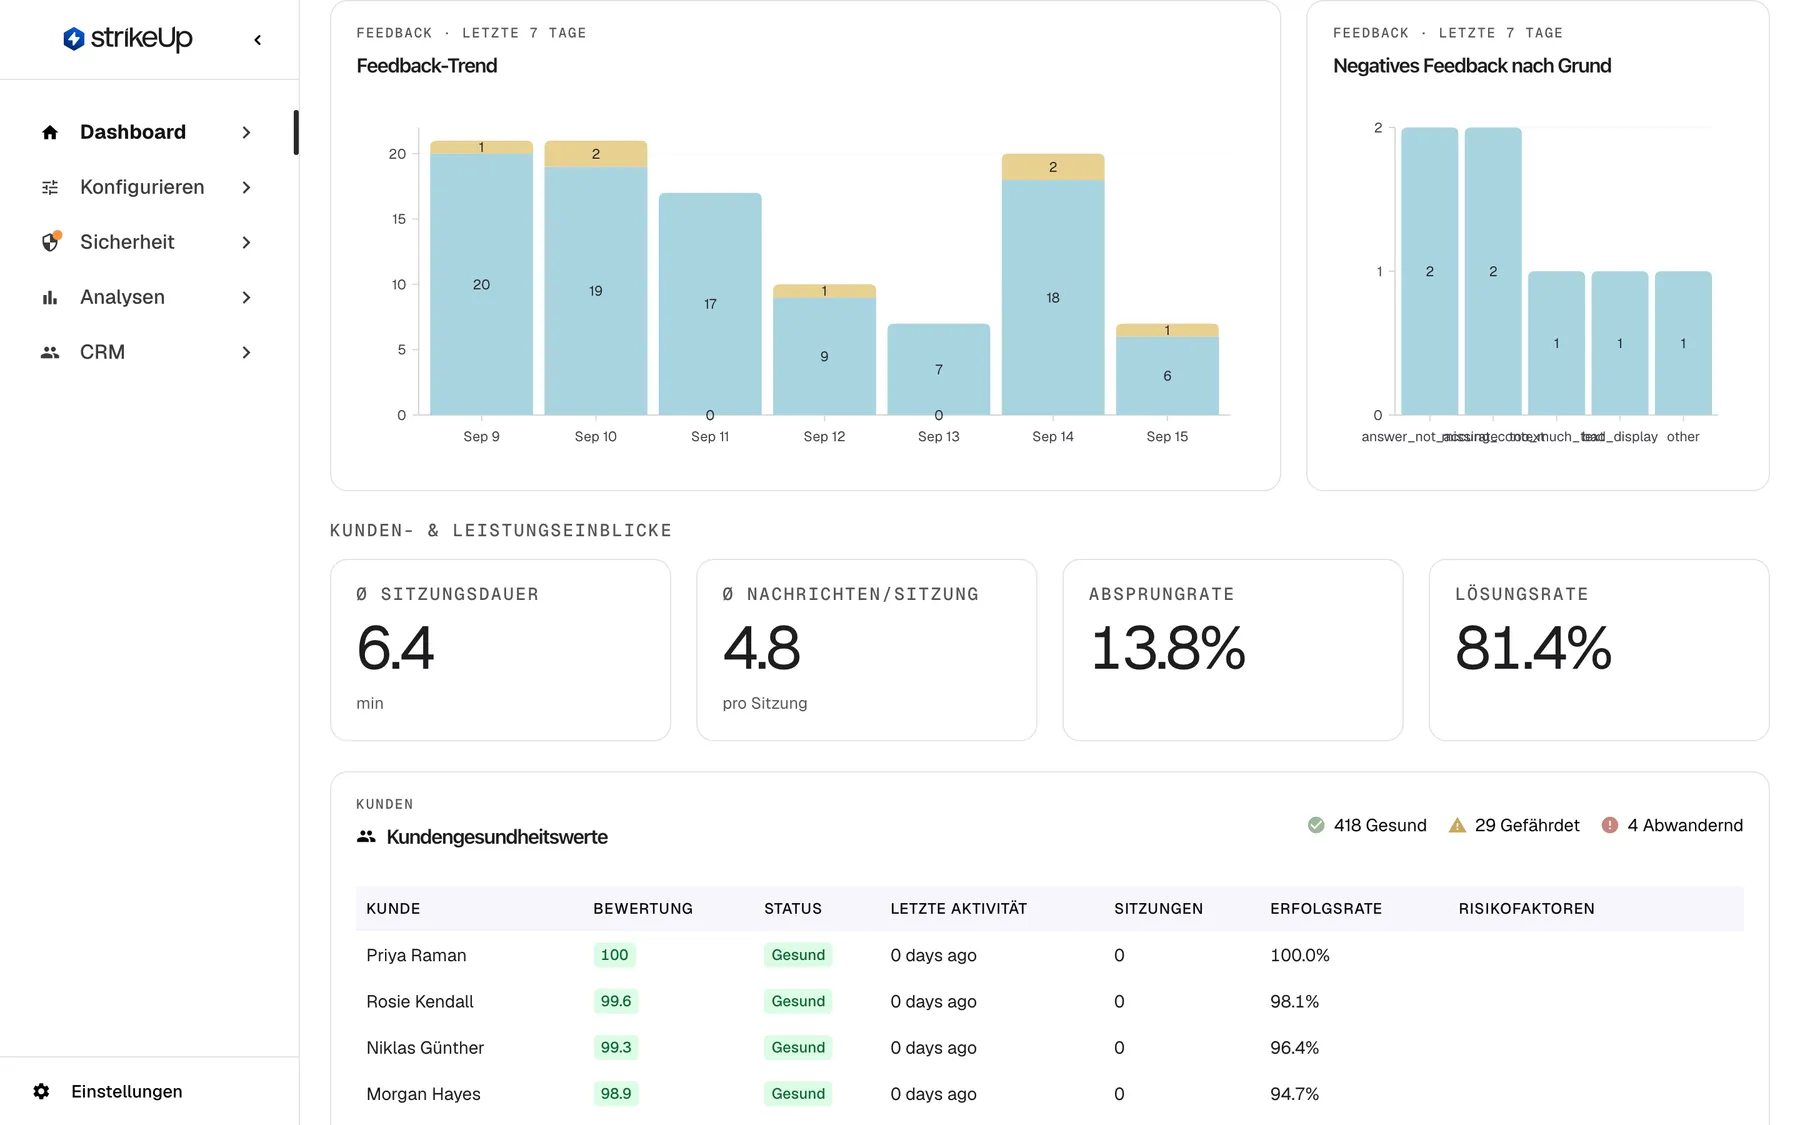
Task: Expand the Konfigurieren submenu chevron
Action: coord(246,187)
